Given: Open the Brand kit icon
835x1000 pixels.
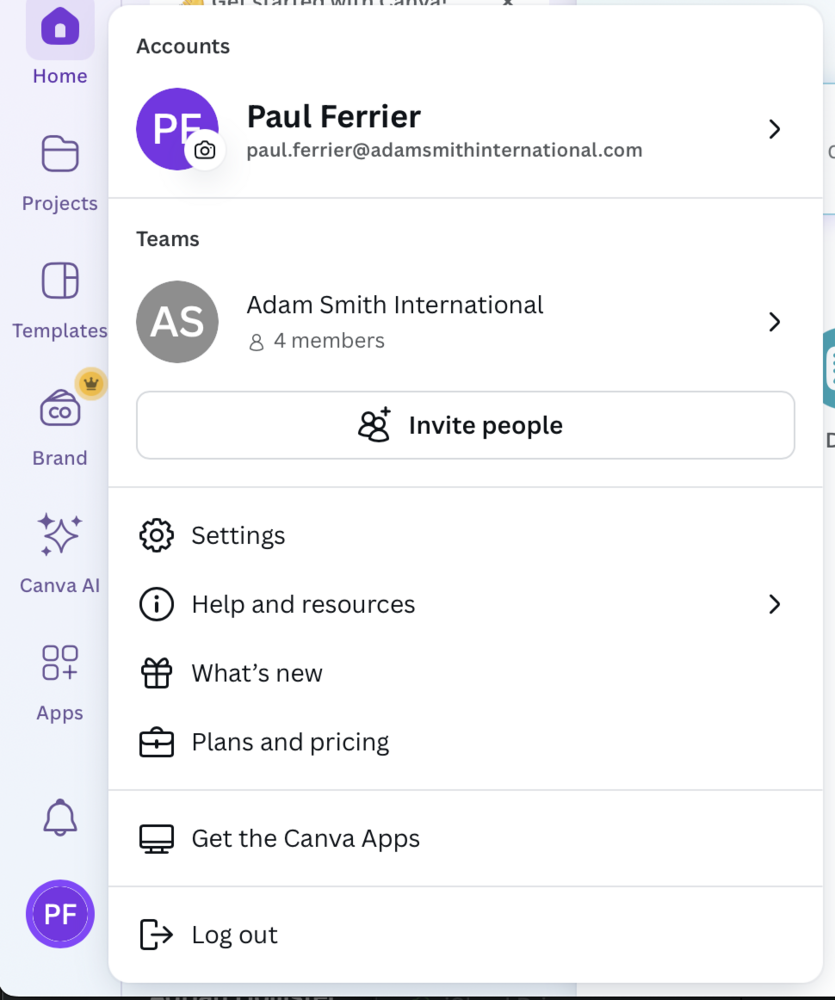Looking at the screenshot, I should [x=60, y=409].
